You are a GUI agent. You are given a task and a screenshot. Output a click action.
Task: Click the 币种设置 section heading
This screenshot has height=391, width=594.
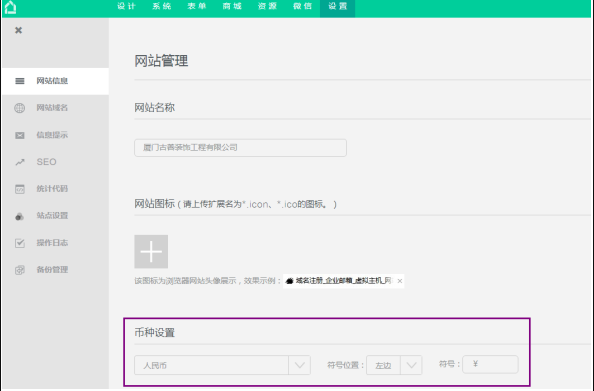[155, 333]
